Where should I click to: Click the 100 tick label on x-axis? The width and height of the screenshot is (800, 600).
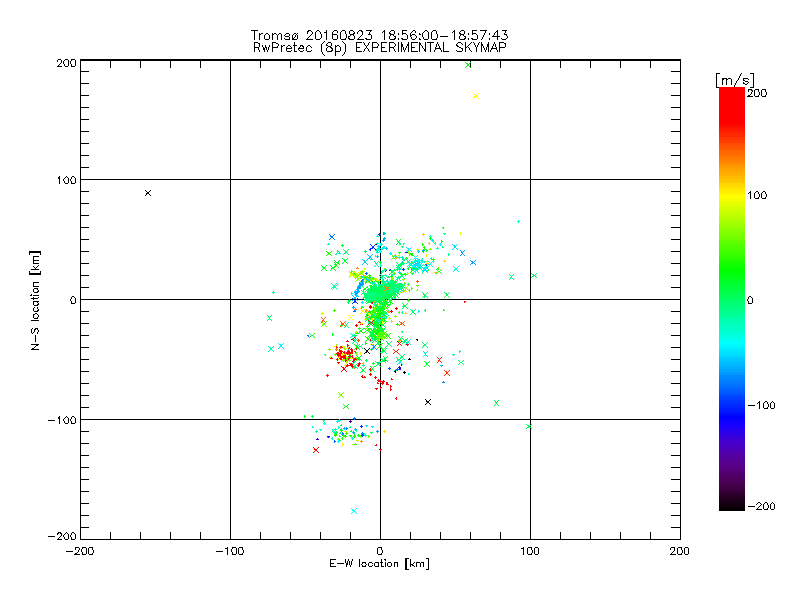click(530, 551)
